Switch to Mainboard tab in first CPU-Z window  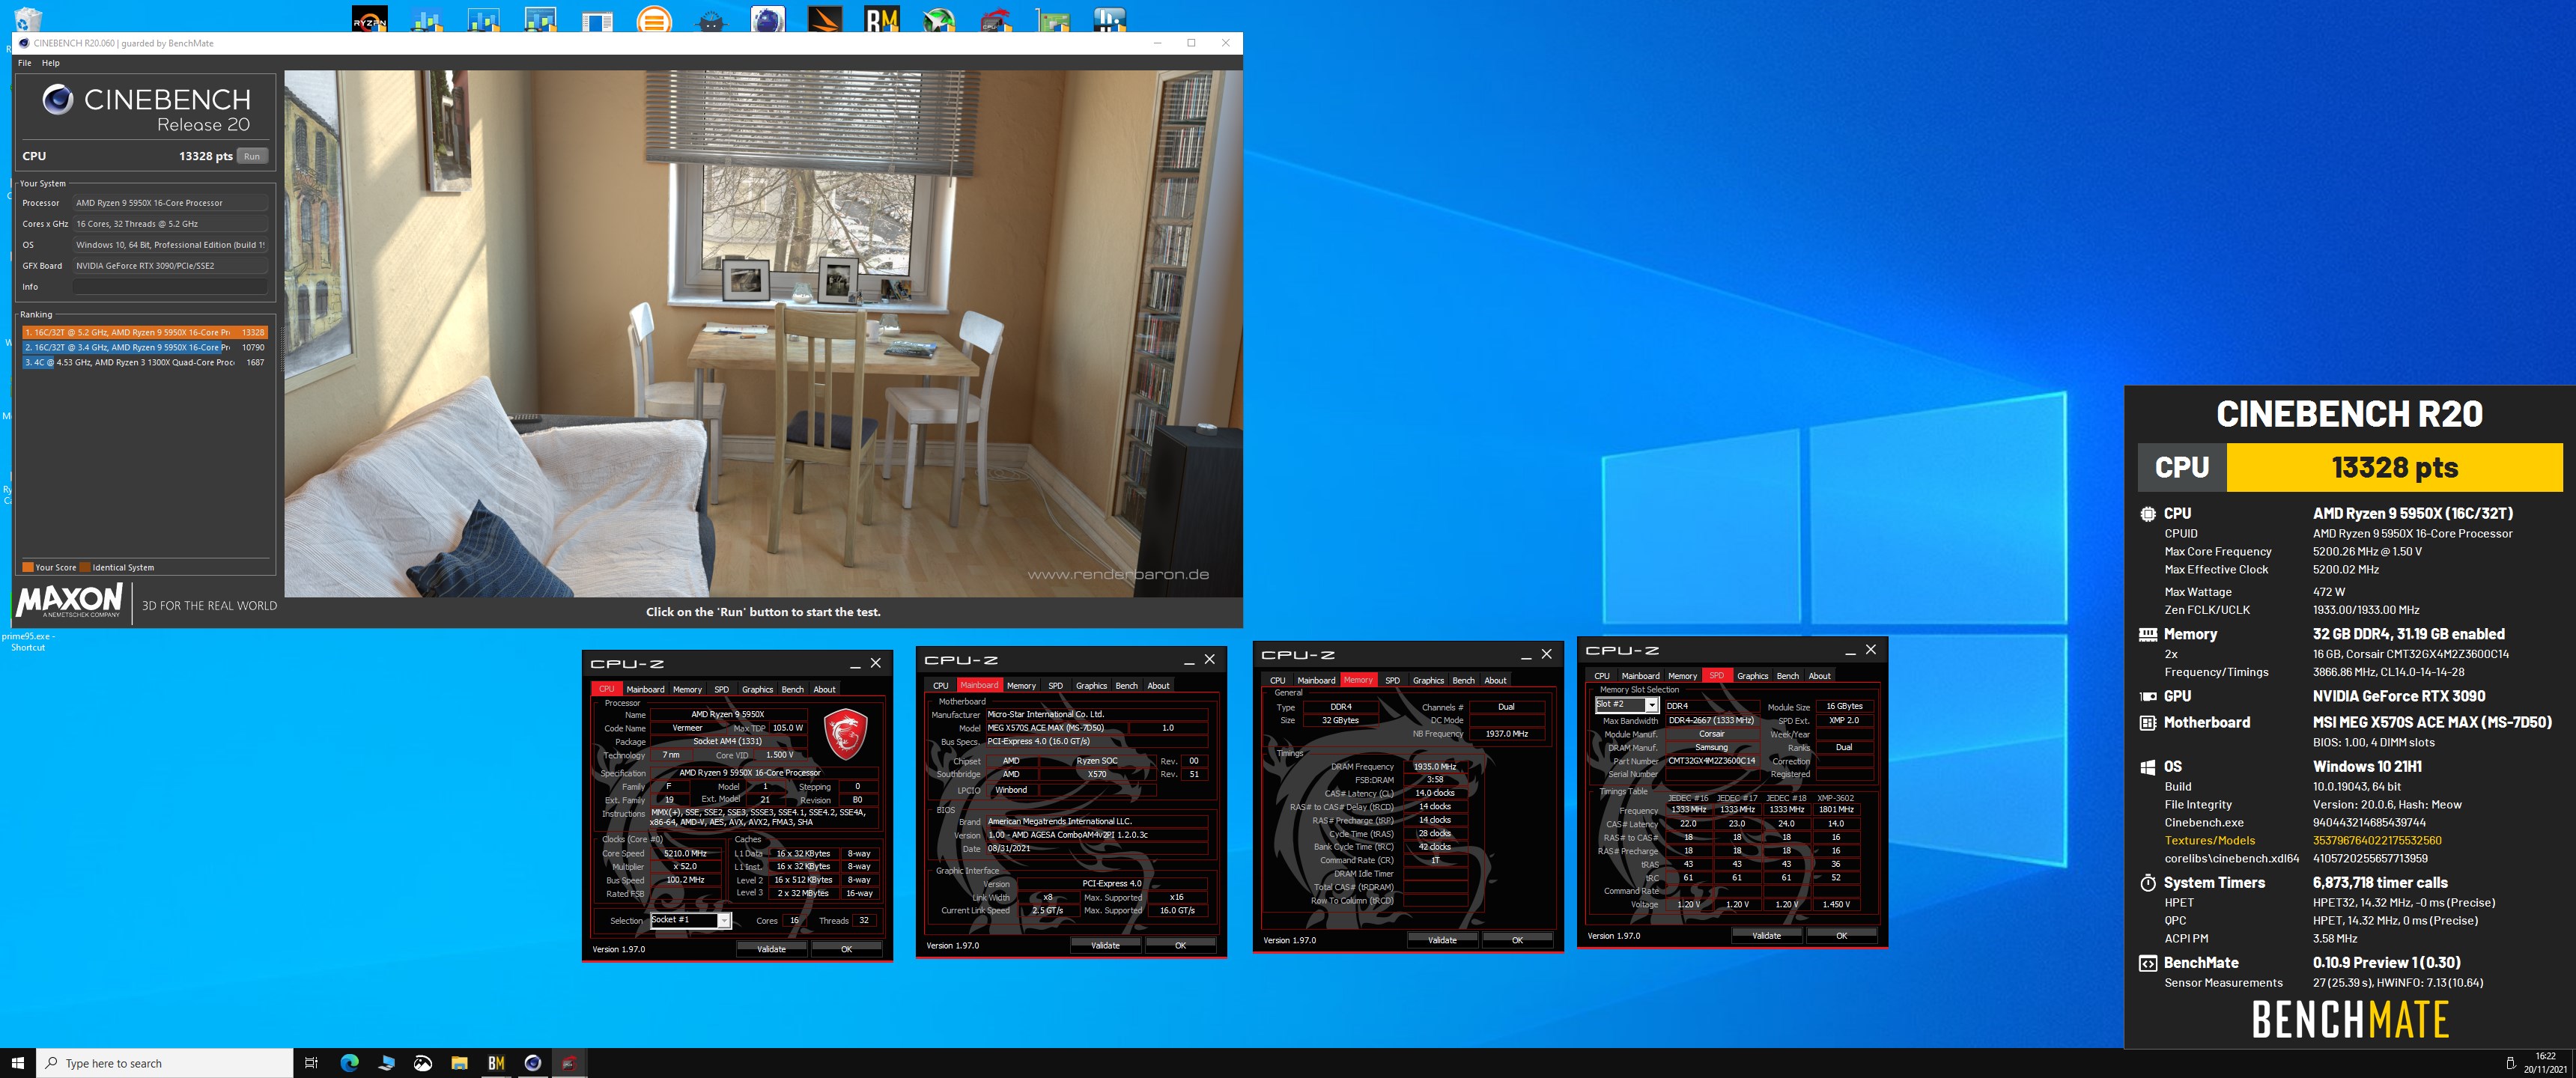[645, 689]
